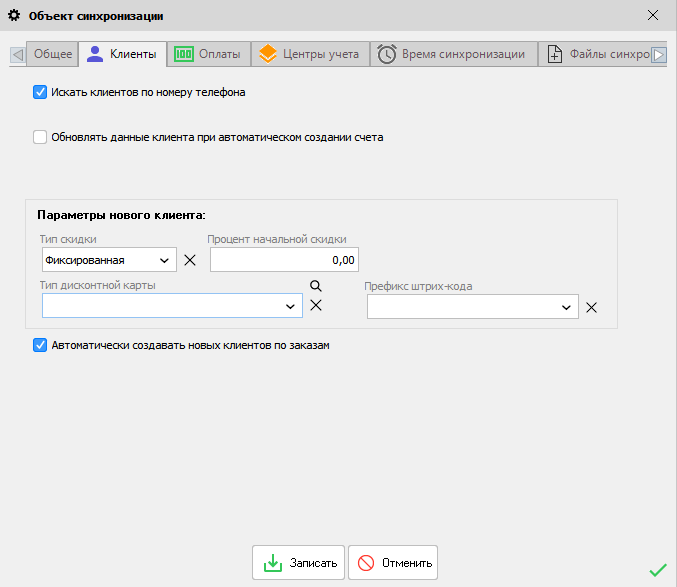The width and height of the screenshot is (677, 587).
Task: Search discount card types with magnifier icon
Action: tap(316, 286)
